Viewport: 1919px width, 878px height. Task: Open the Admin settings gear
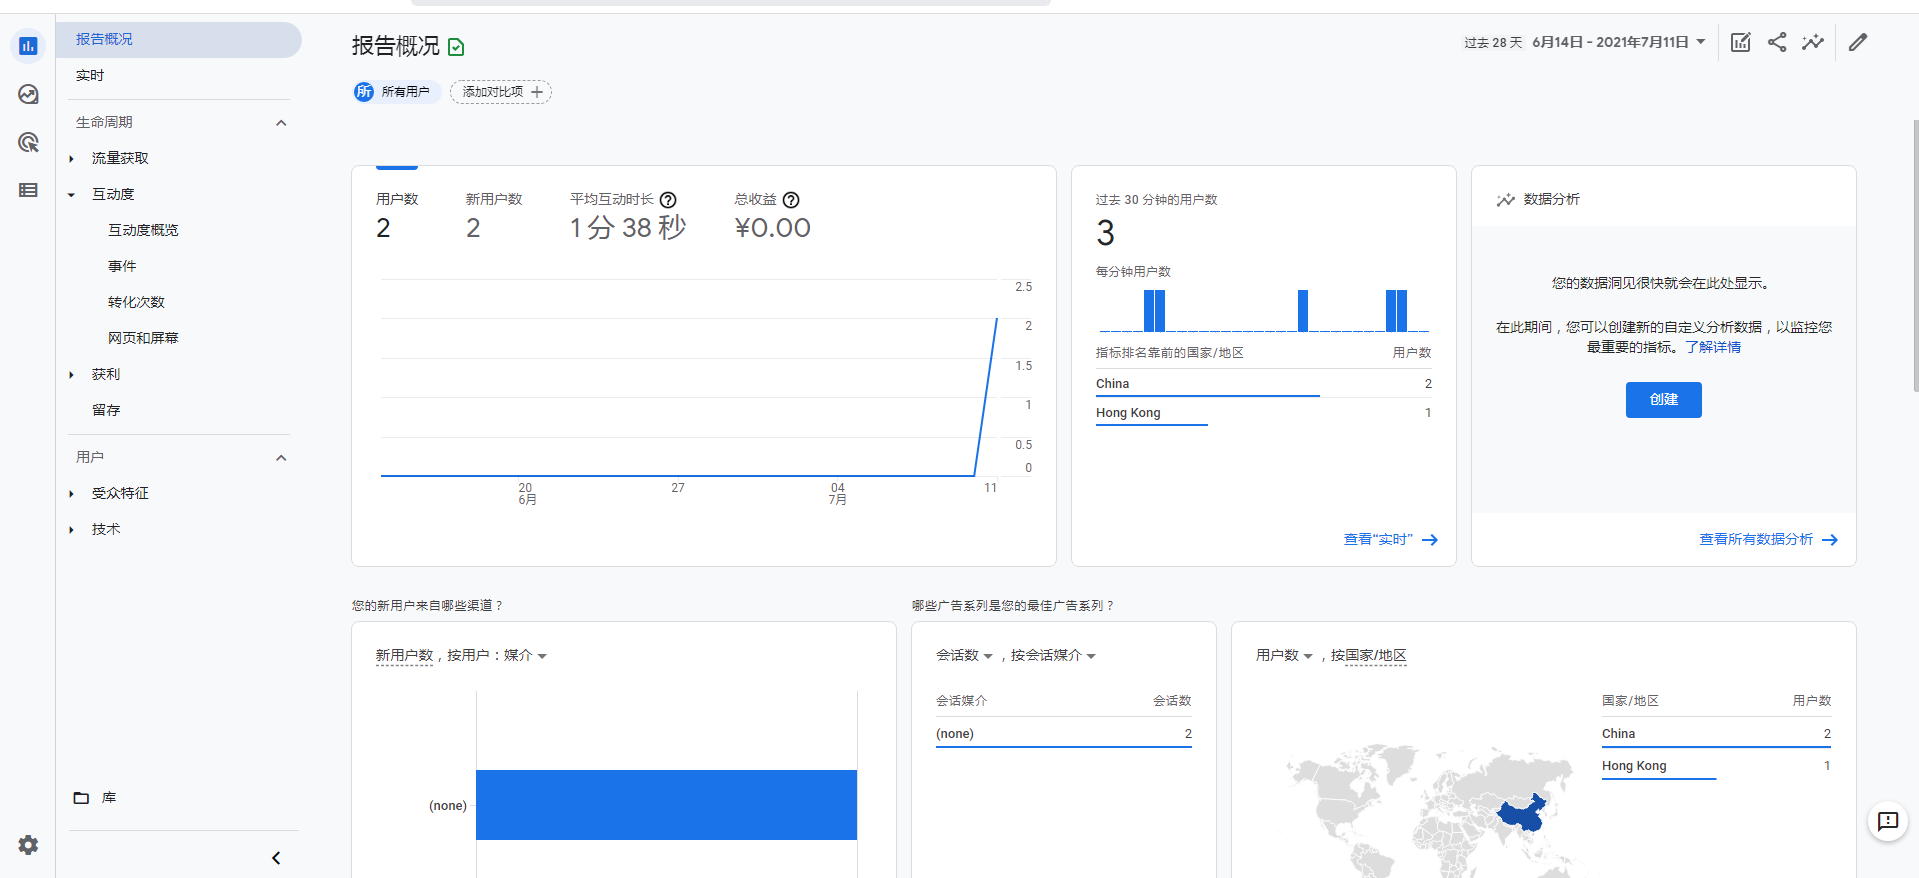click(28, 845)
